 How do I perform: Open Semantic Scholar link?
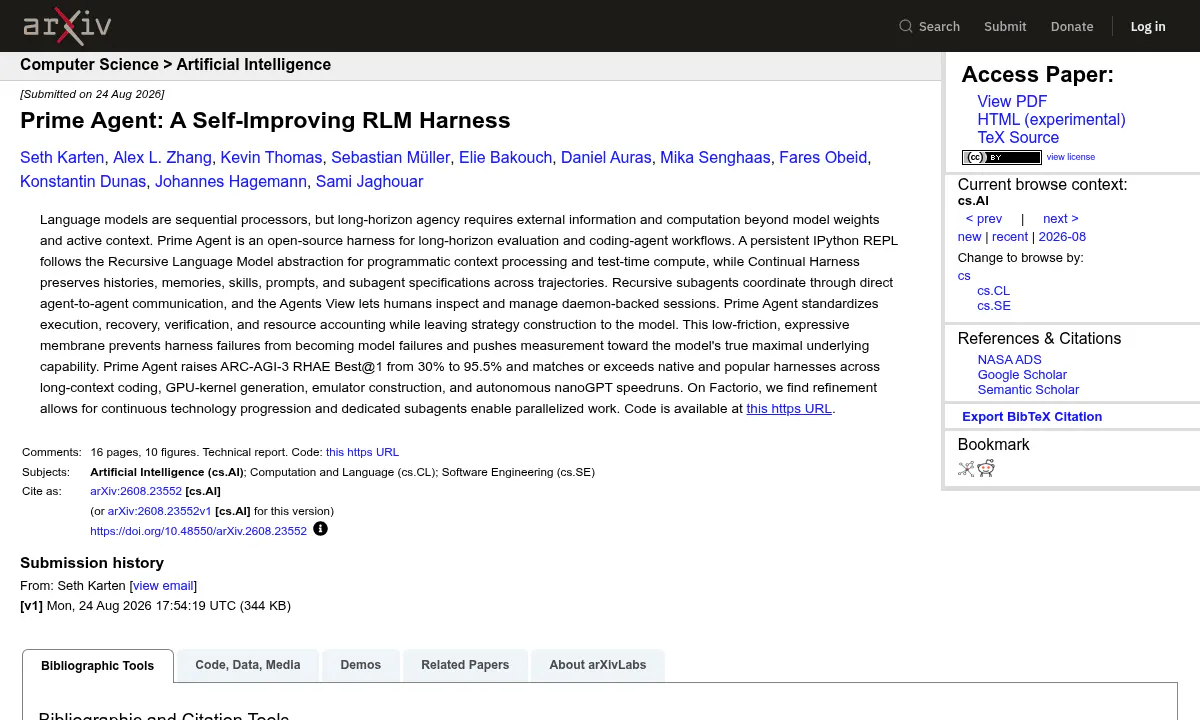coord(1028,390)
